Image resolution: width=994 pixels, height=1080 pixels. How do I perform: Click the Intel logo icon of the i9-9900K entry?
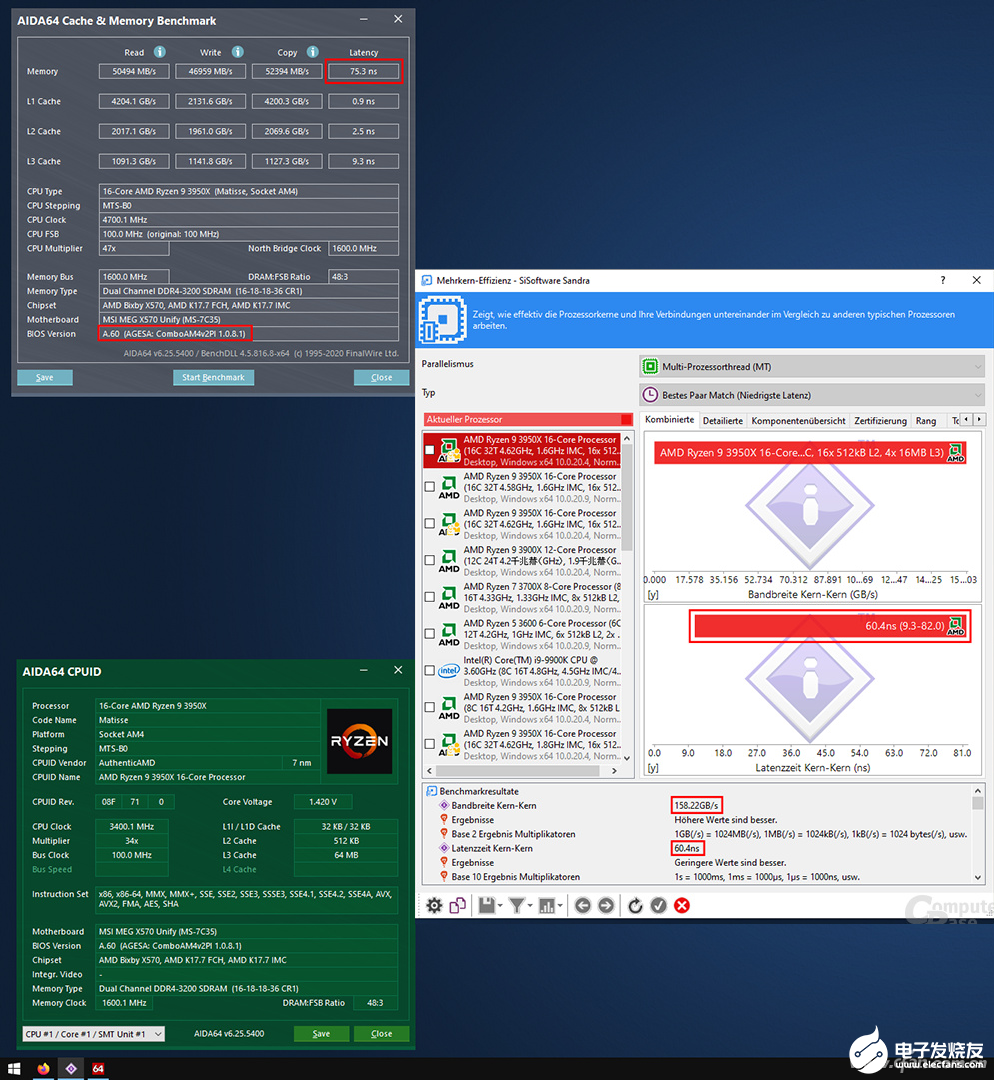[x=449, y=670]
